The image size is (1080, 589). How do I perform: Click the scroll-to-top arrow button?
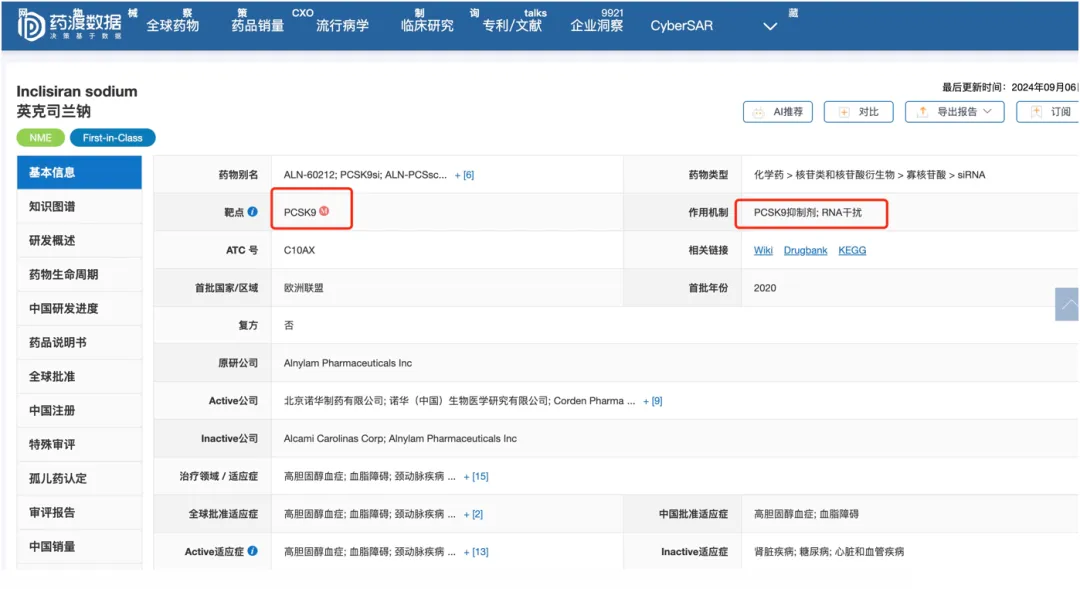click(x=1067, y=304)
